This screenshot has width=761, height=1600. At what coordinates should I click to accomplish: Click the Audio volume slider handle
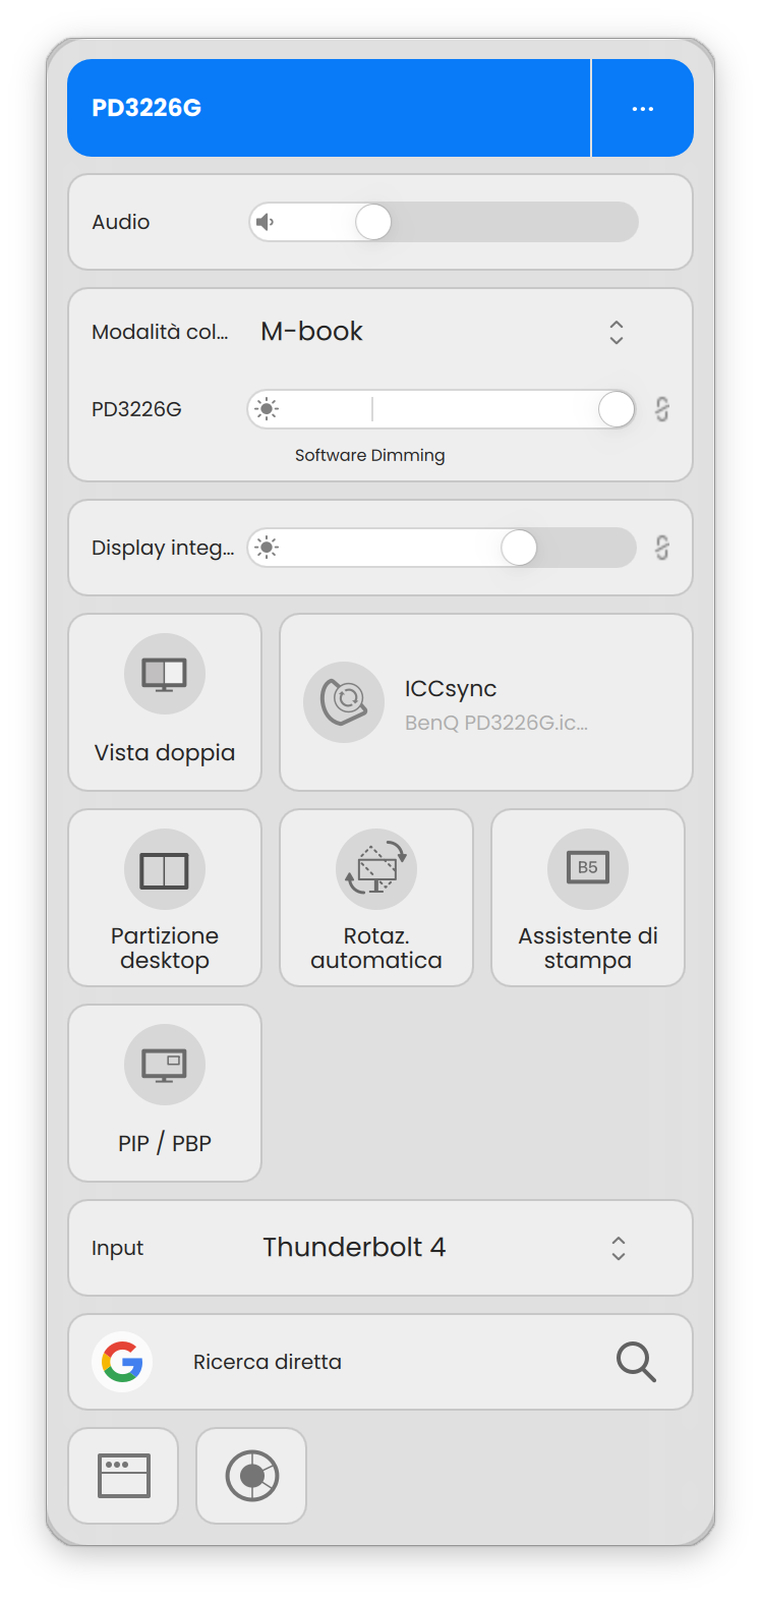(373, 222)
